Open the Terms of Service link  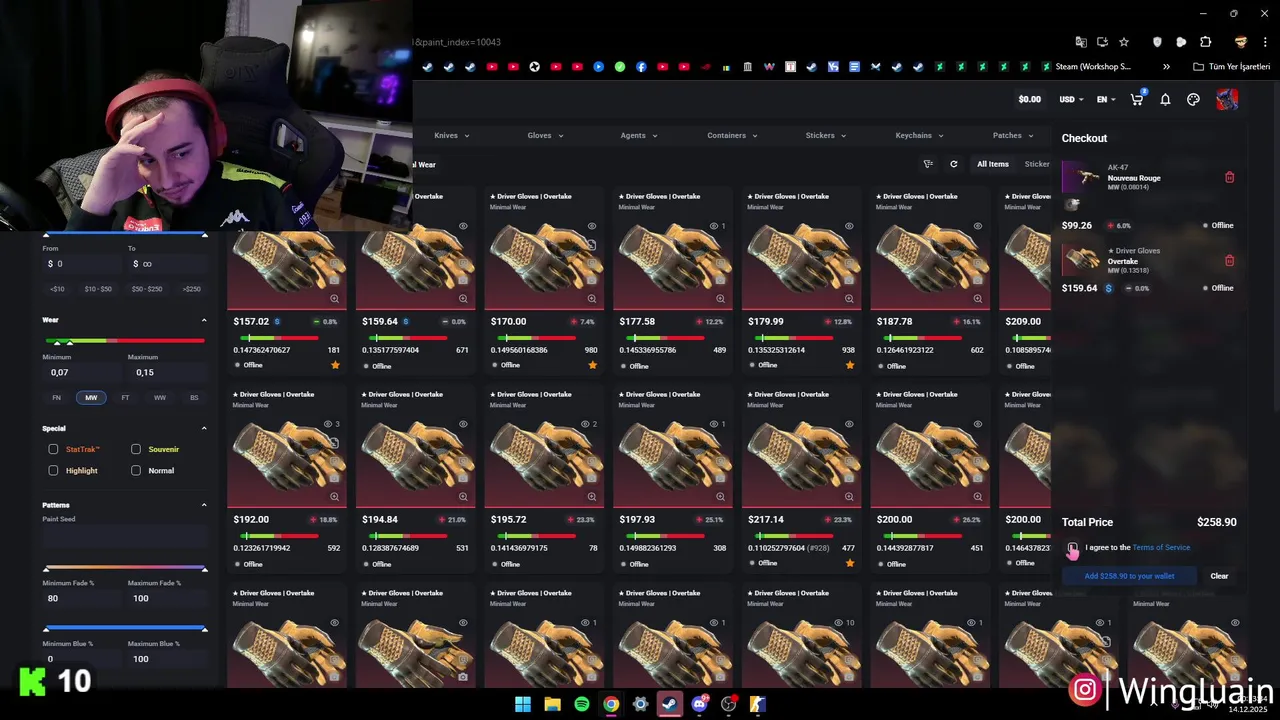1161,547
